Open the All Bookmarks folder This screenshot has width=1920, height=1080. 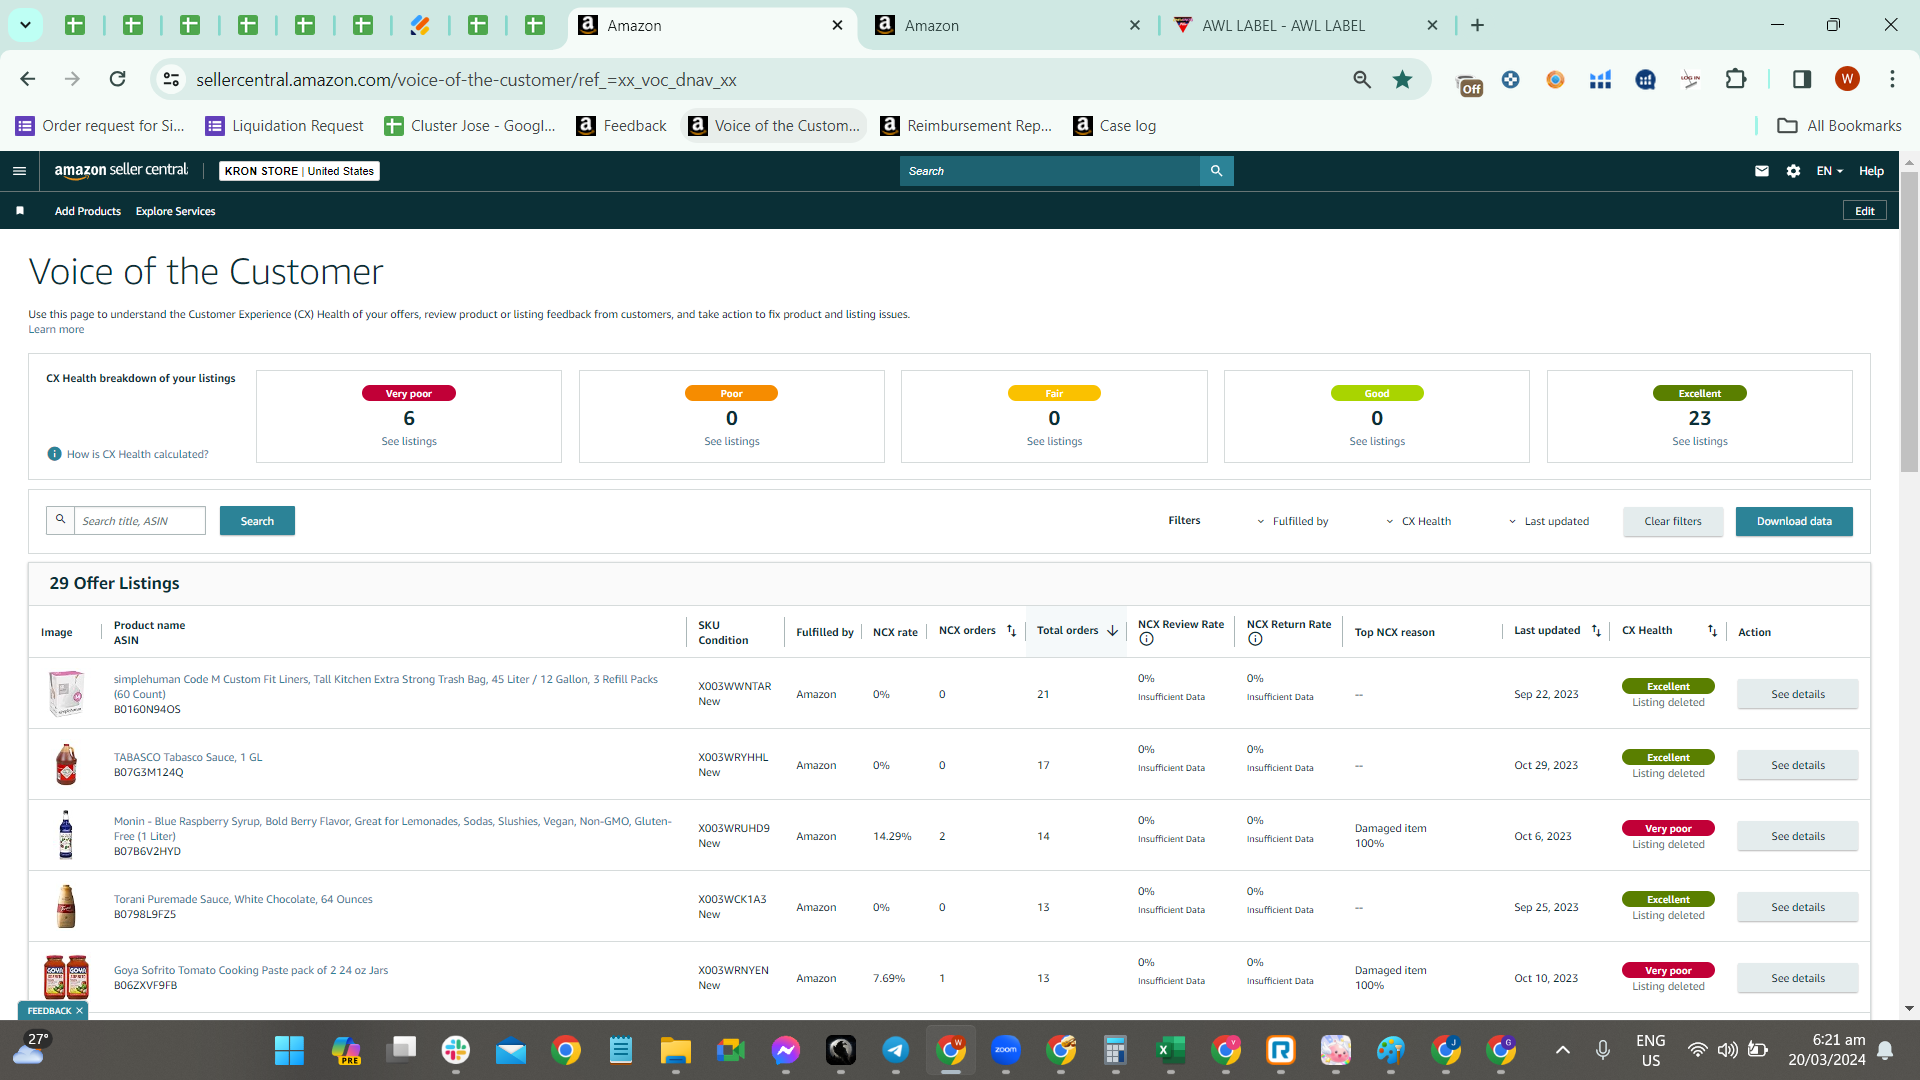(x=1840, y=125)
